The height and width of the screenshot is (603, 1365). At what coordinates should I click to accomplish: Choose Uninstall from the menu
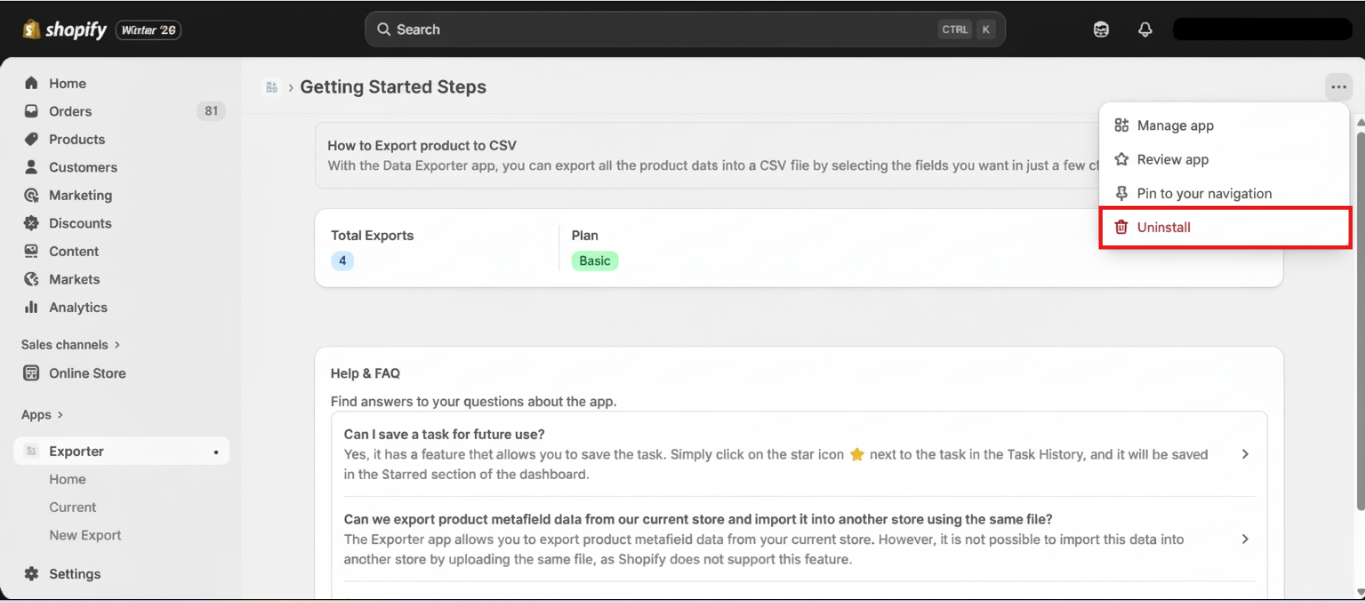point(1225,227)
